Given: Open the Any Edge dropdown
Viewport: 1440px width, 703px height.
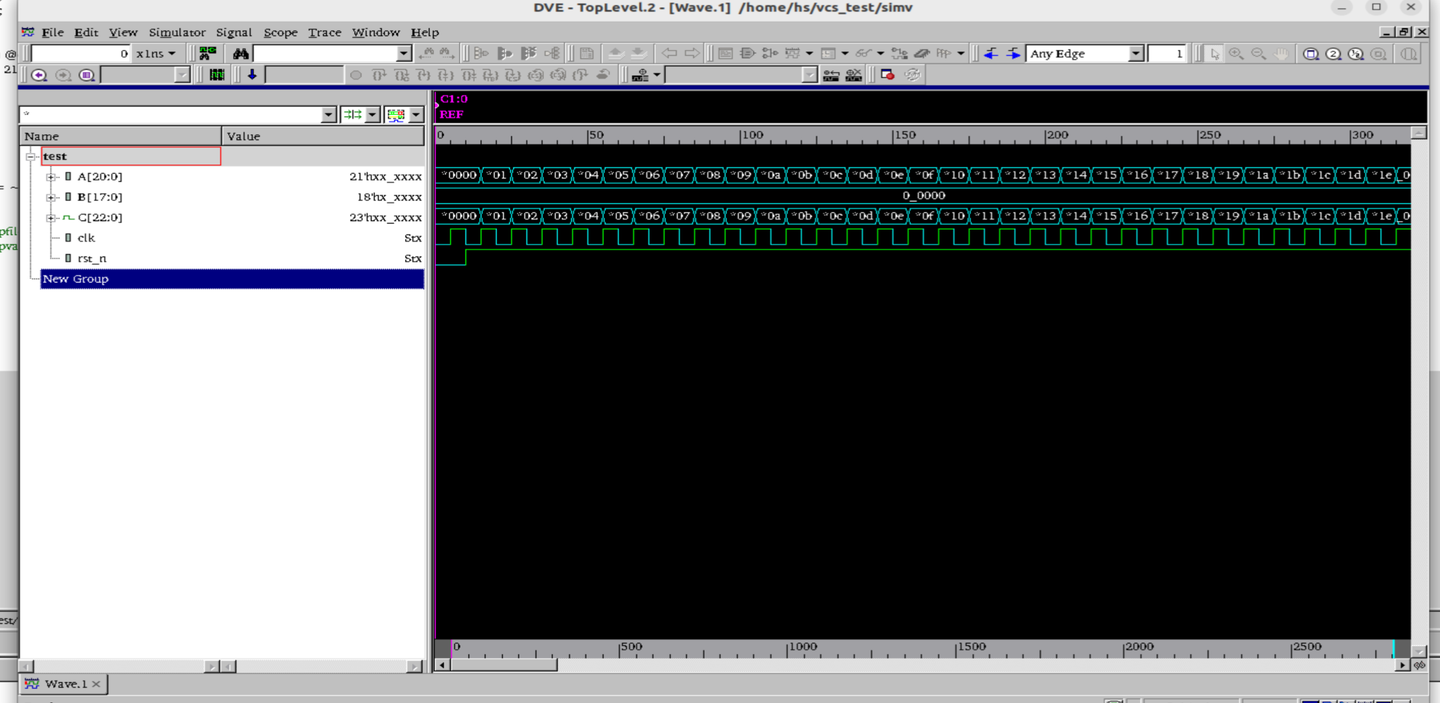Looking at the screenshot, I should coord(1136,54).
